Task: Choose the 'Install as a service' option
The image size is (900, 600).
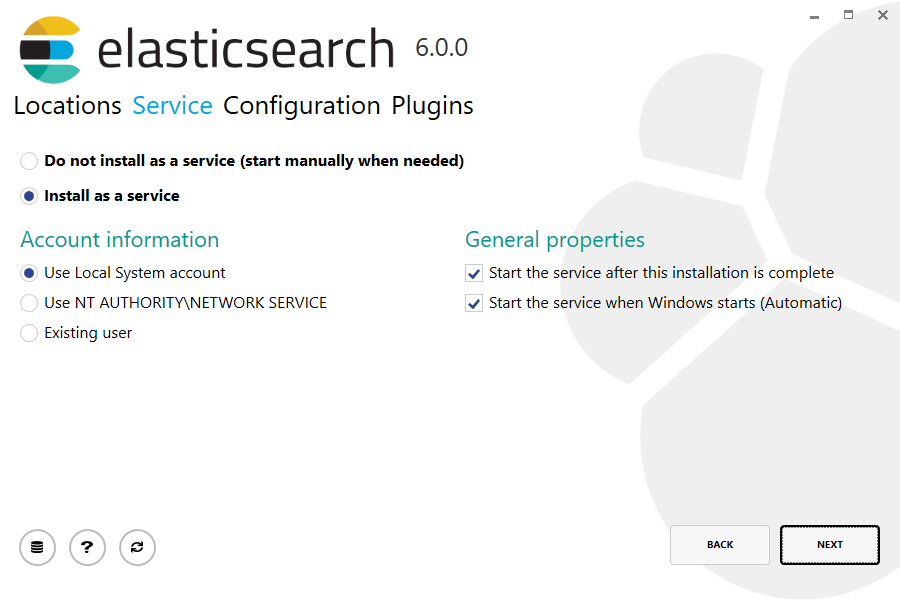Action: [29, 196]
